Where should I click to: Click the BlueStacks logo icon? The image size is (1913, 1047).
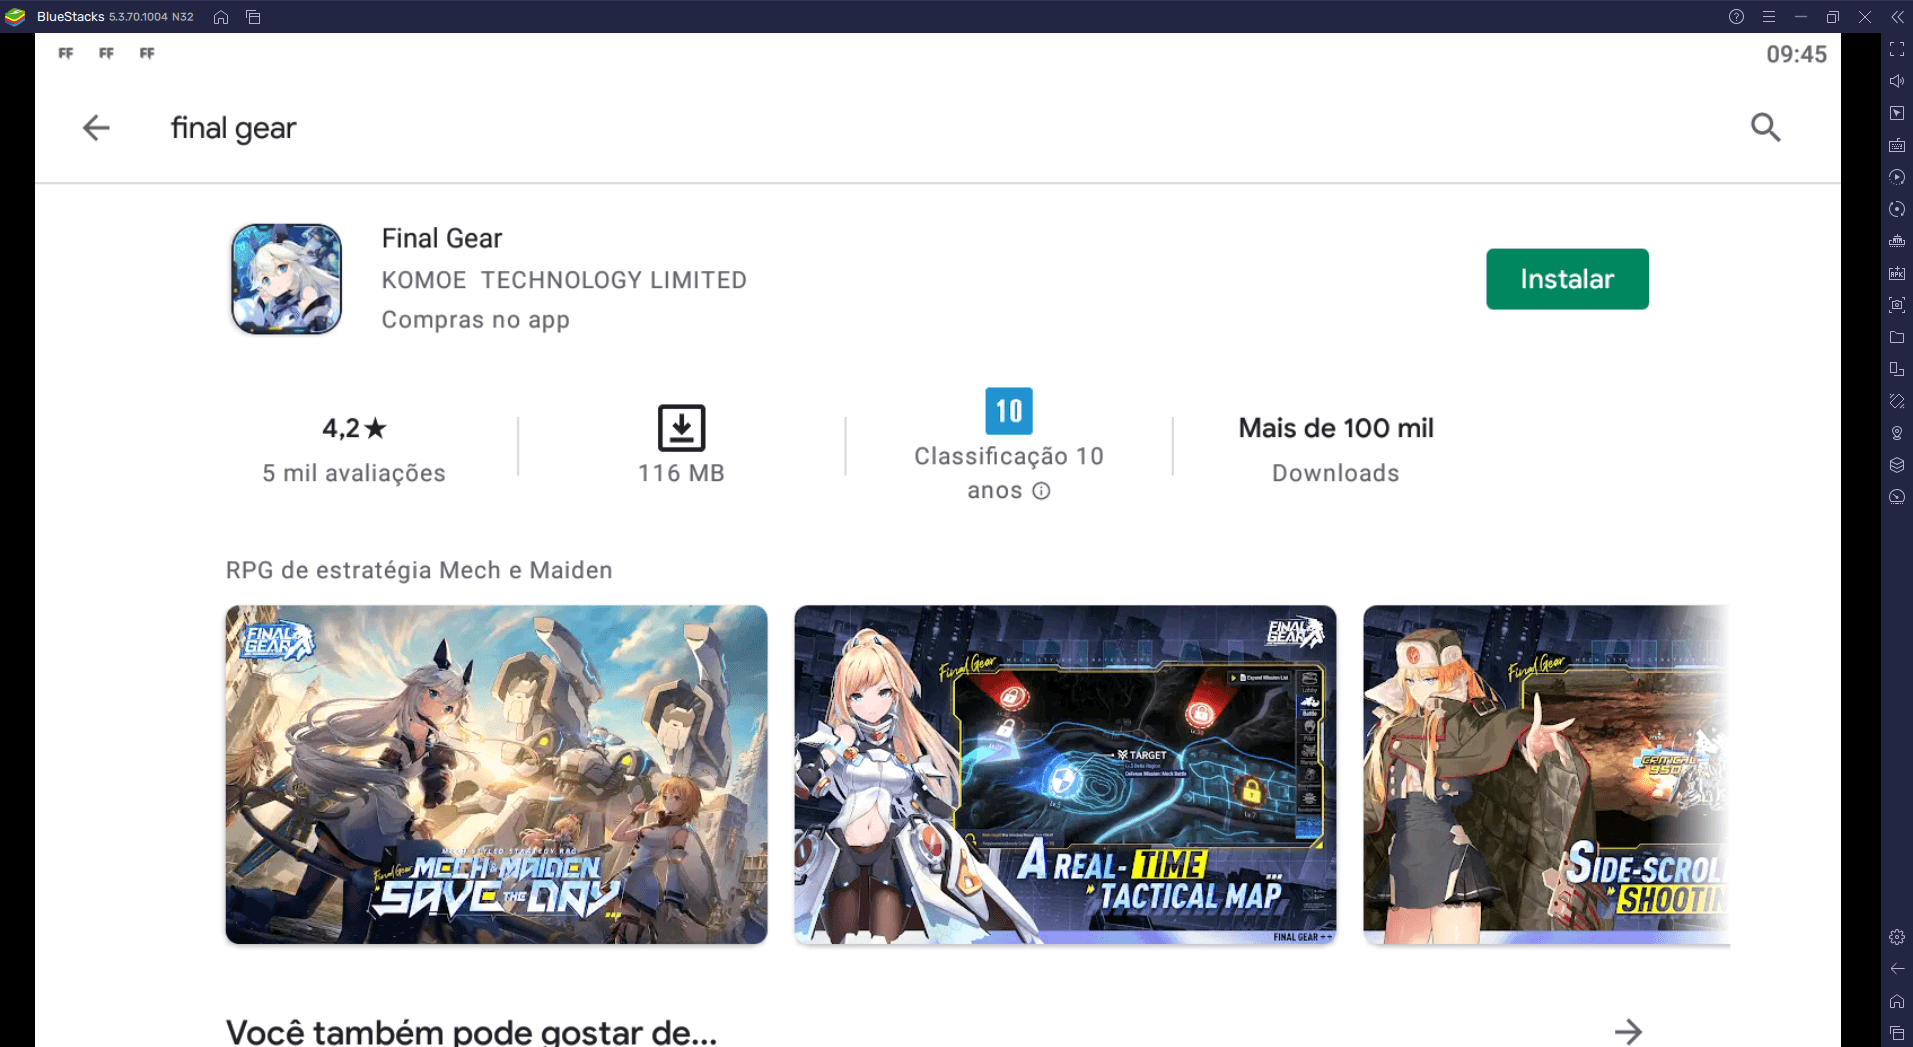pyautogui.click(x=15, y=17)
